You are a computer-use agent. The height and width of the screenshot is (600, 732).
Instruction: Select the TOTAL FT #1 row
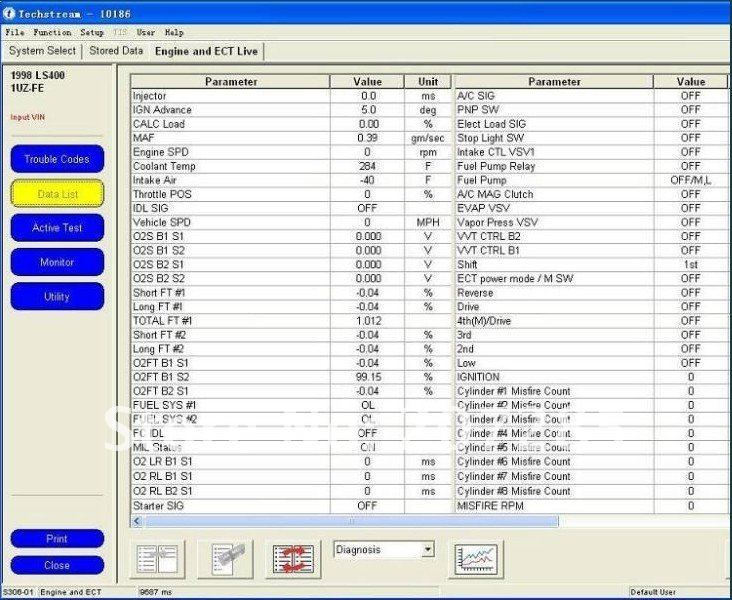[291, 321]
